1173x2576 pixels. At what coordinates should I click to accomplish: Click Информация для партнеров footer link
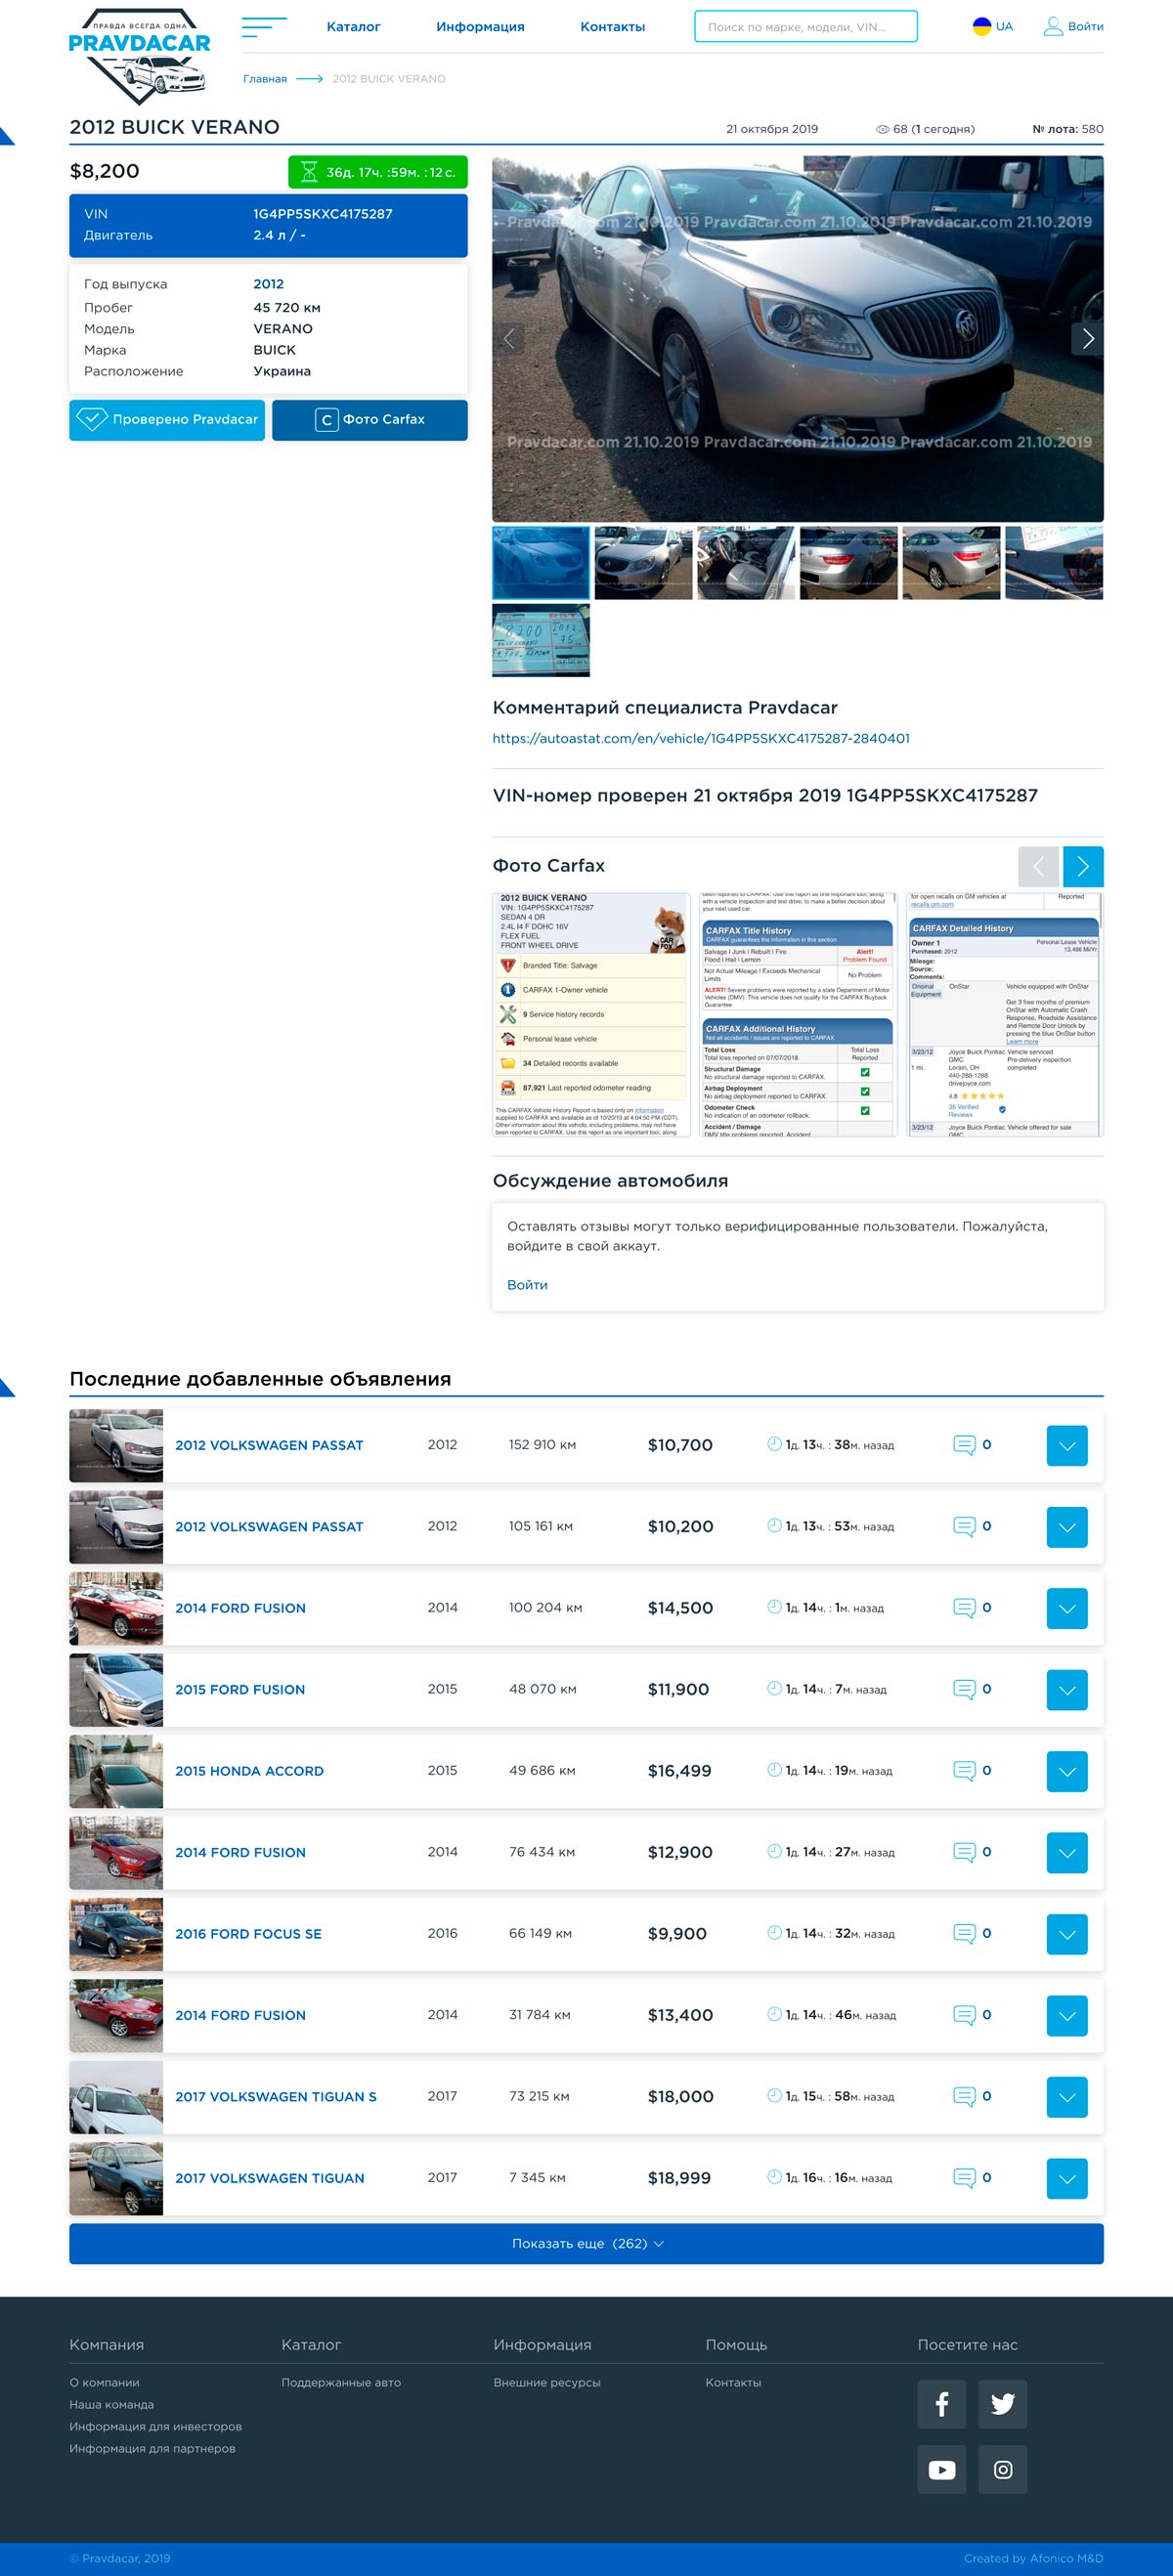(x=152, y=2449)
